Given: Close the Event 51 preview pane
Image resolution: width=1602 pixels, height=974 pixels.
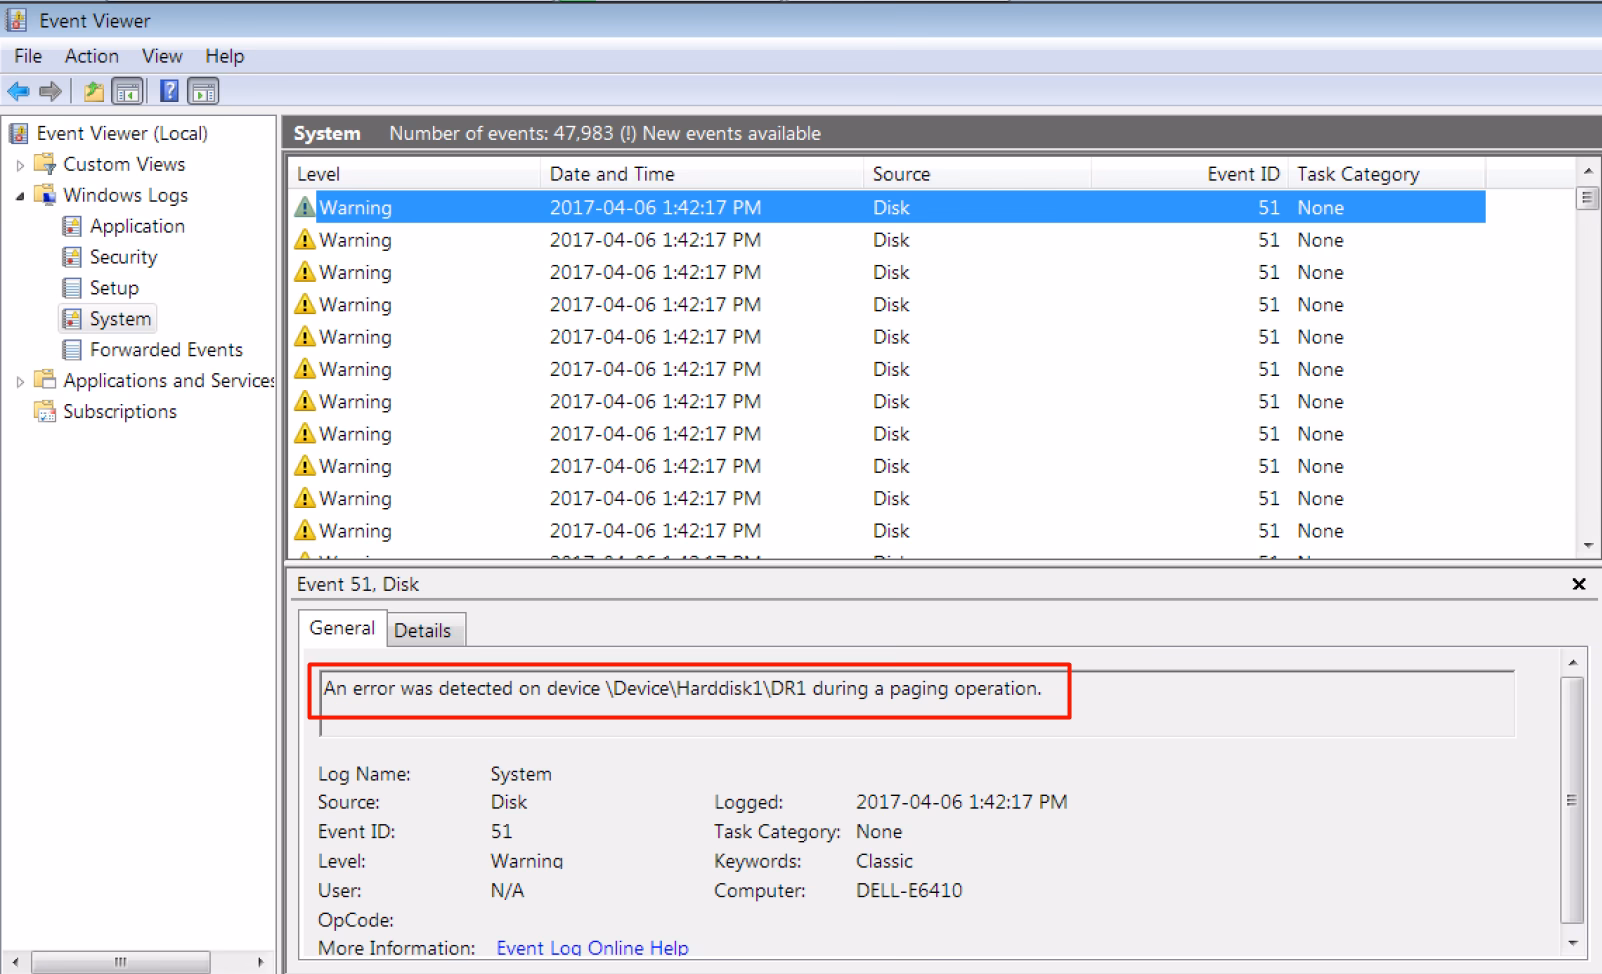Looking at the screenshot, I should click(x=1579, y=584).
